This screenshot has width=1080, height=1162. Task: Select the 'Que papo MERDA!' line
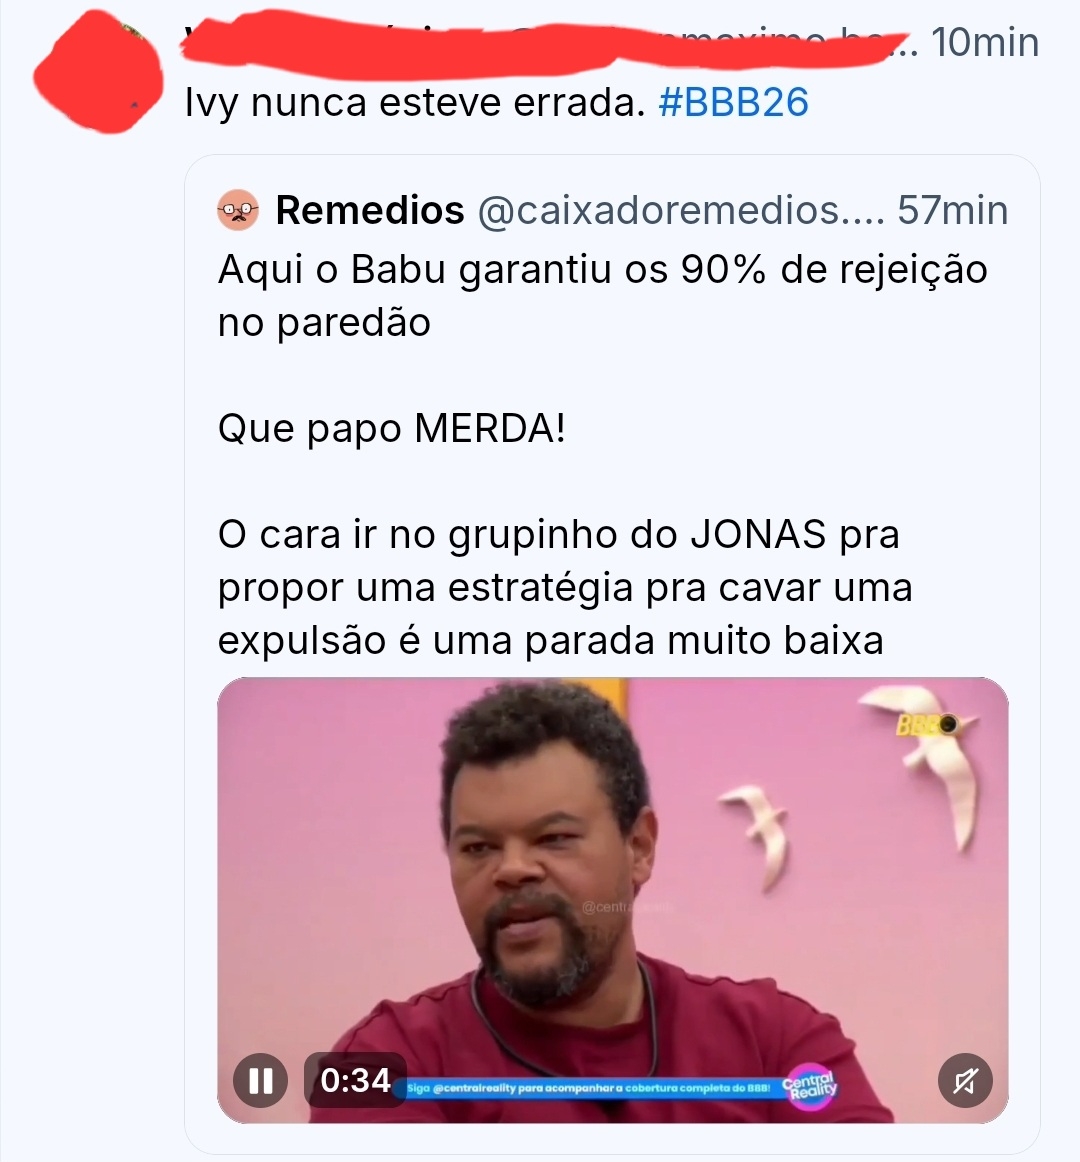pos(392,428)
